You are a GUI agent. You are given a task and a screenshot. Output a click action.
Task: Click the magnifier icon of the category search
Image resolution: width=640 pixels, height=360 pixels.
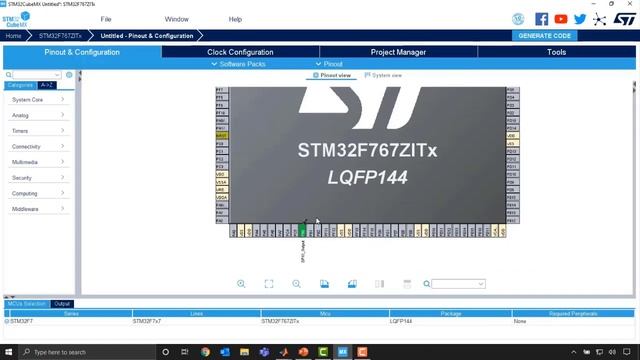click(9, 75)
